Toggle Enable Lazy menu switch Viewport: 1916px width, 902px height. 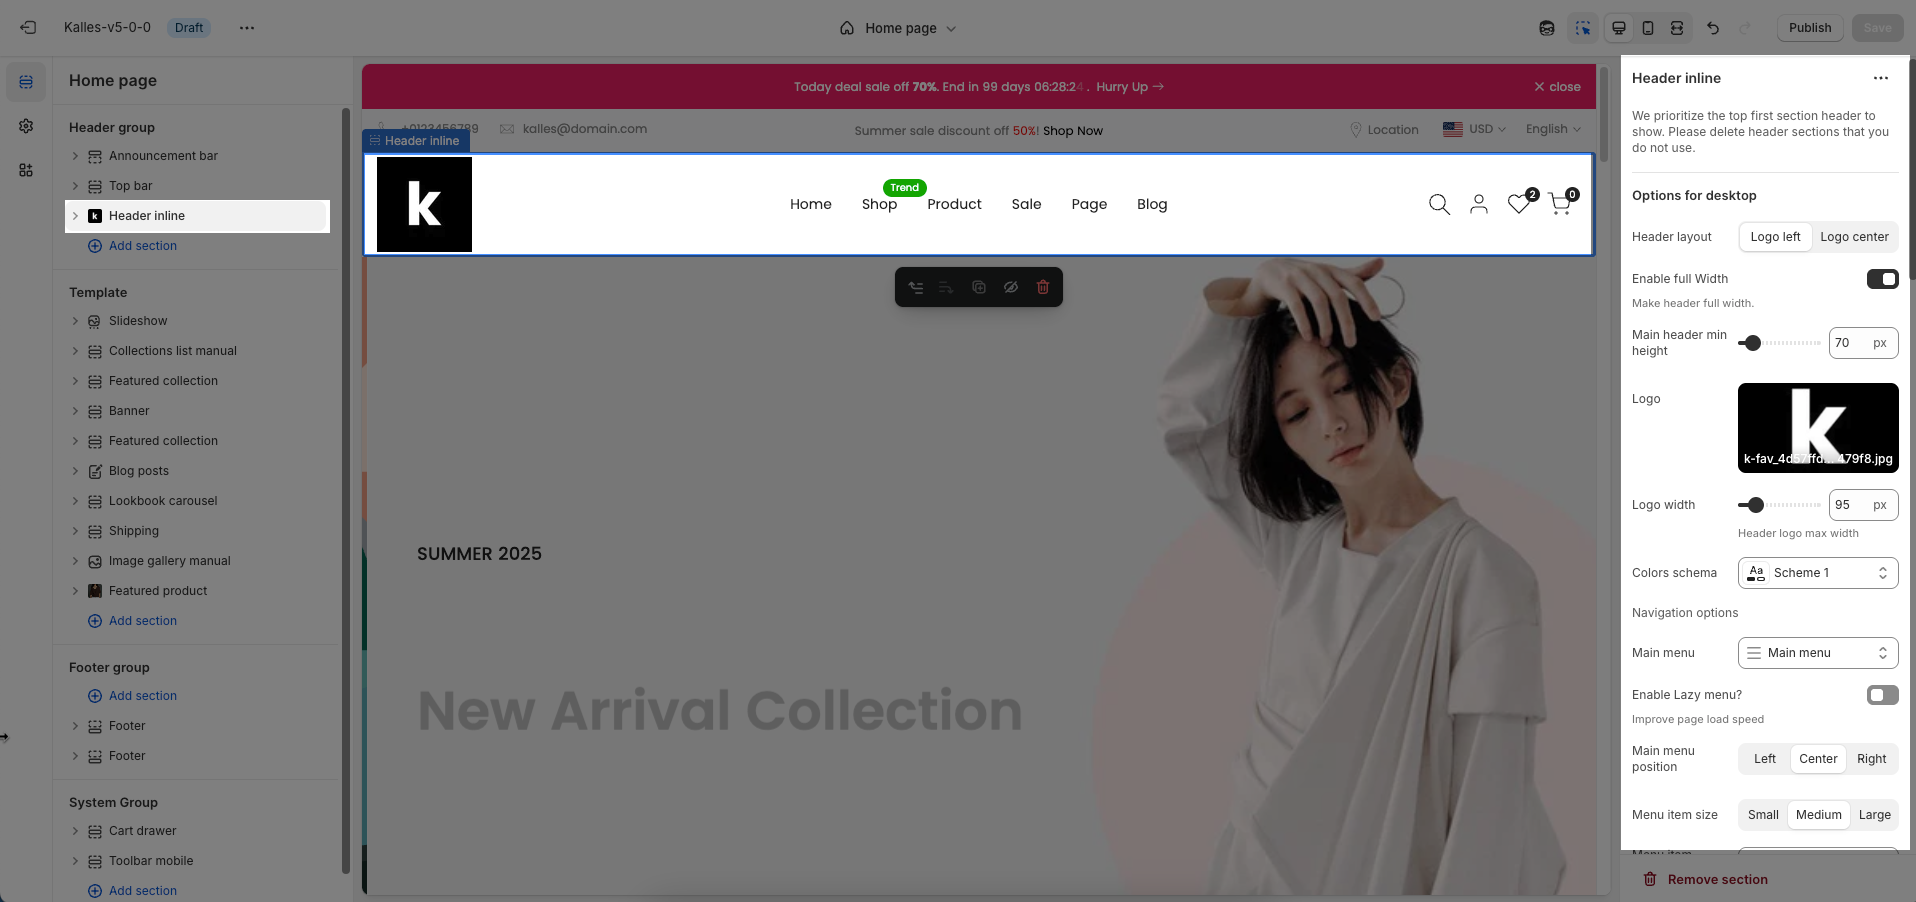[x=1882, y=695]
